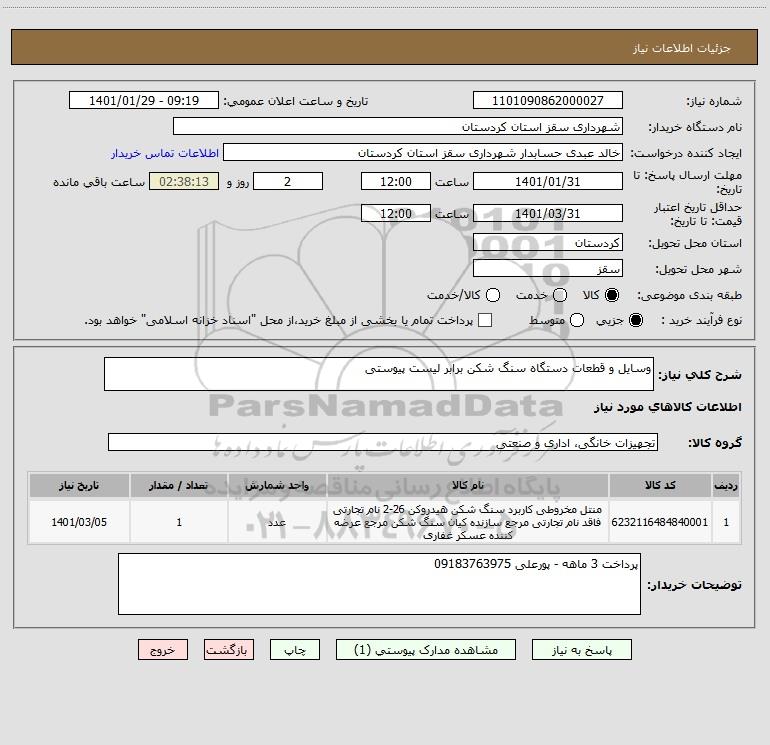
Task: Click the delivery province field کردستان
Action: click(x=548, y=242)
